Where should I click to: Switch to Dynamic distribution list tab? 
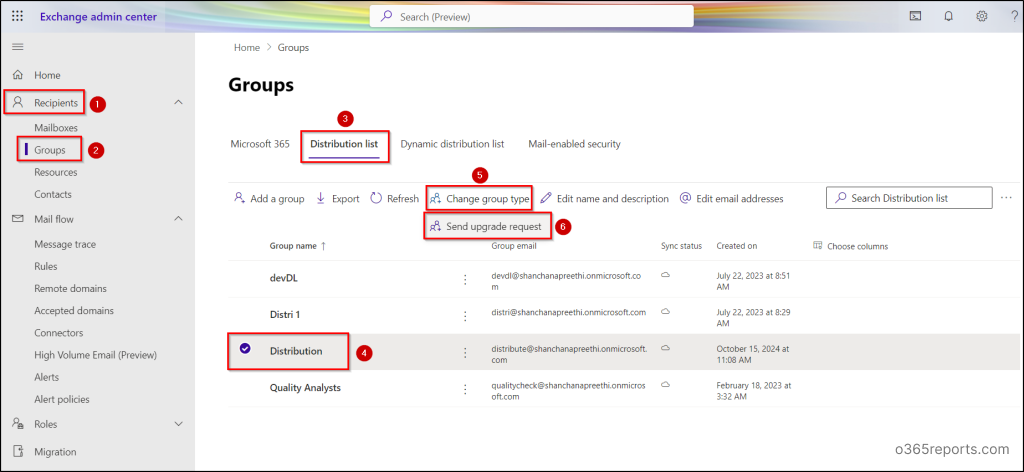tap(452, 144)
